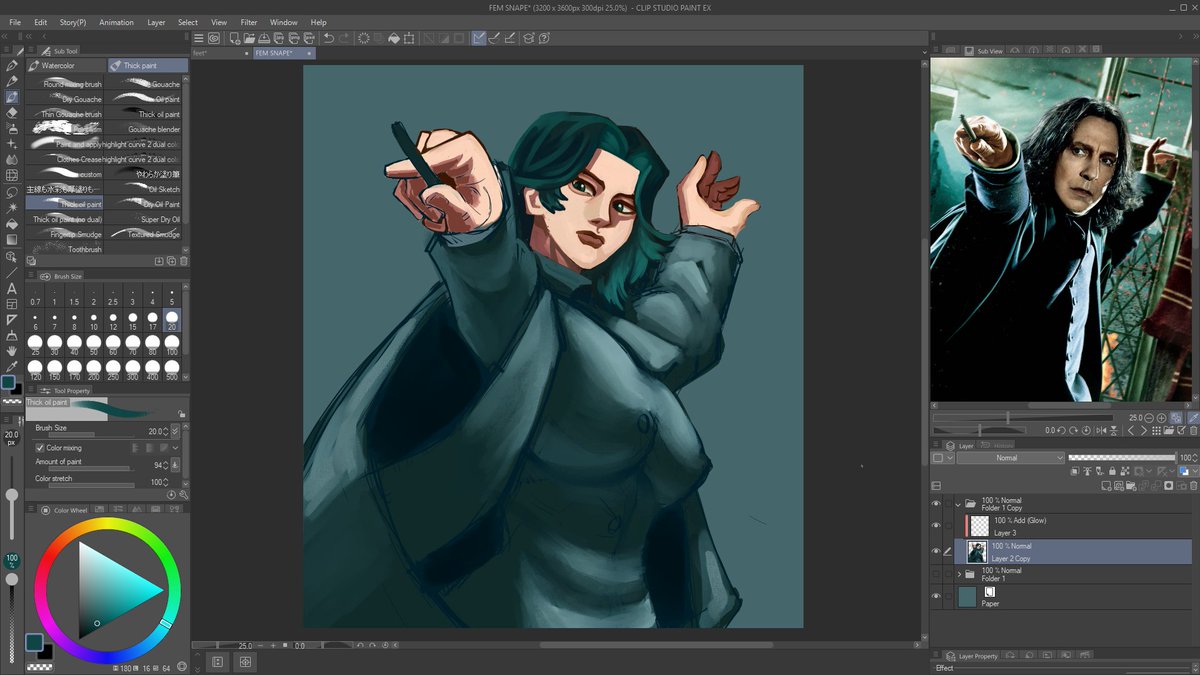Select the Eyedropper tool
Screen dimensions: 1200x675
click(x=11, y=366)
